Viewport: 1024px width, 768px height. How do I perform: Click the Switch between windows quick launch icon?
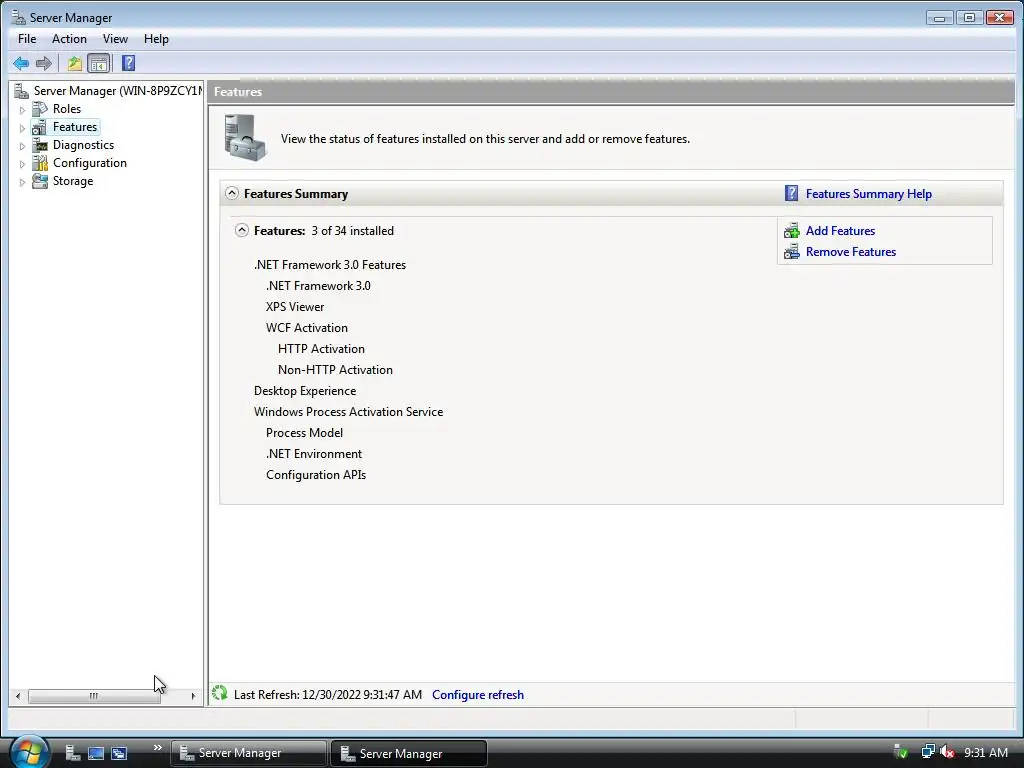coord(119,753)
